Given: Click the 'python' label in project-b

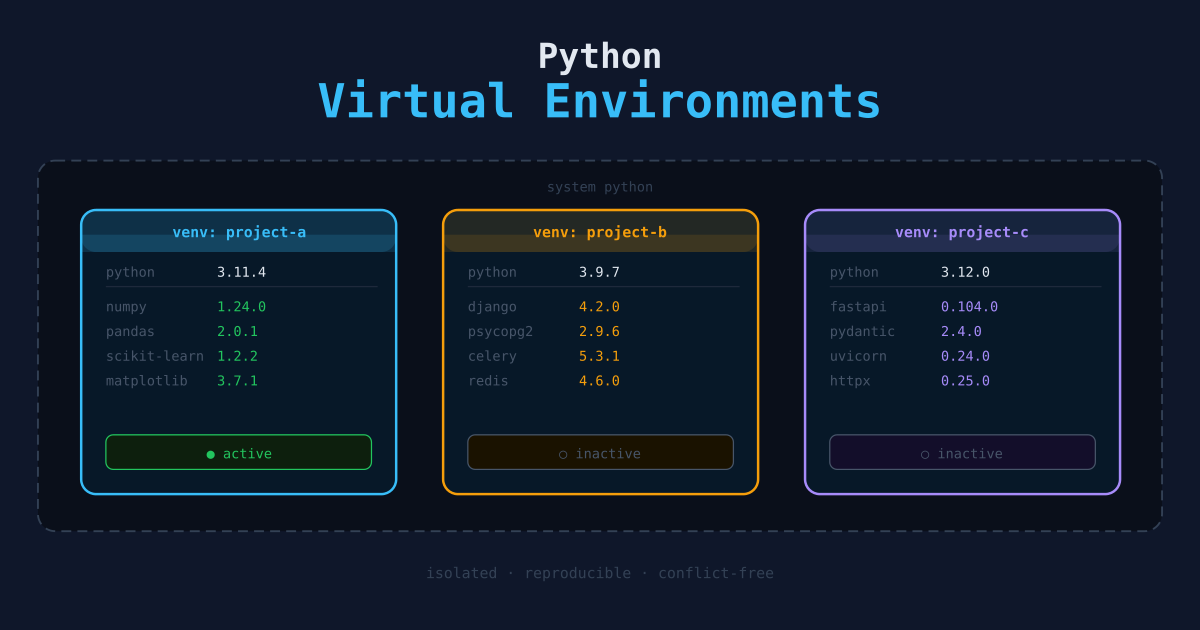Looking at the screenshot, I should coord(492,272).
